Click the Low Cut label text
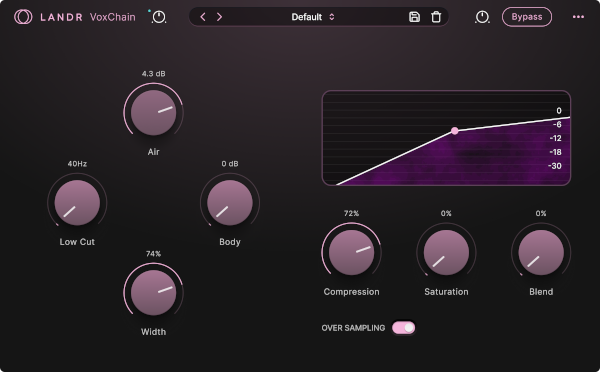The width and height of the screenshot is (600, 372). click(77, 242)
